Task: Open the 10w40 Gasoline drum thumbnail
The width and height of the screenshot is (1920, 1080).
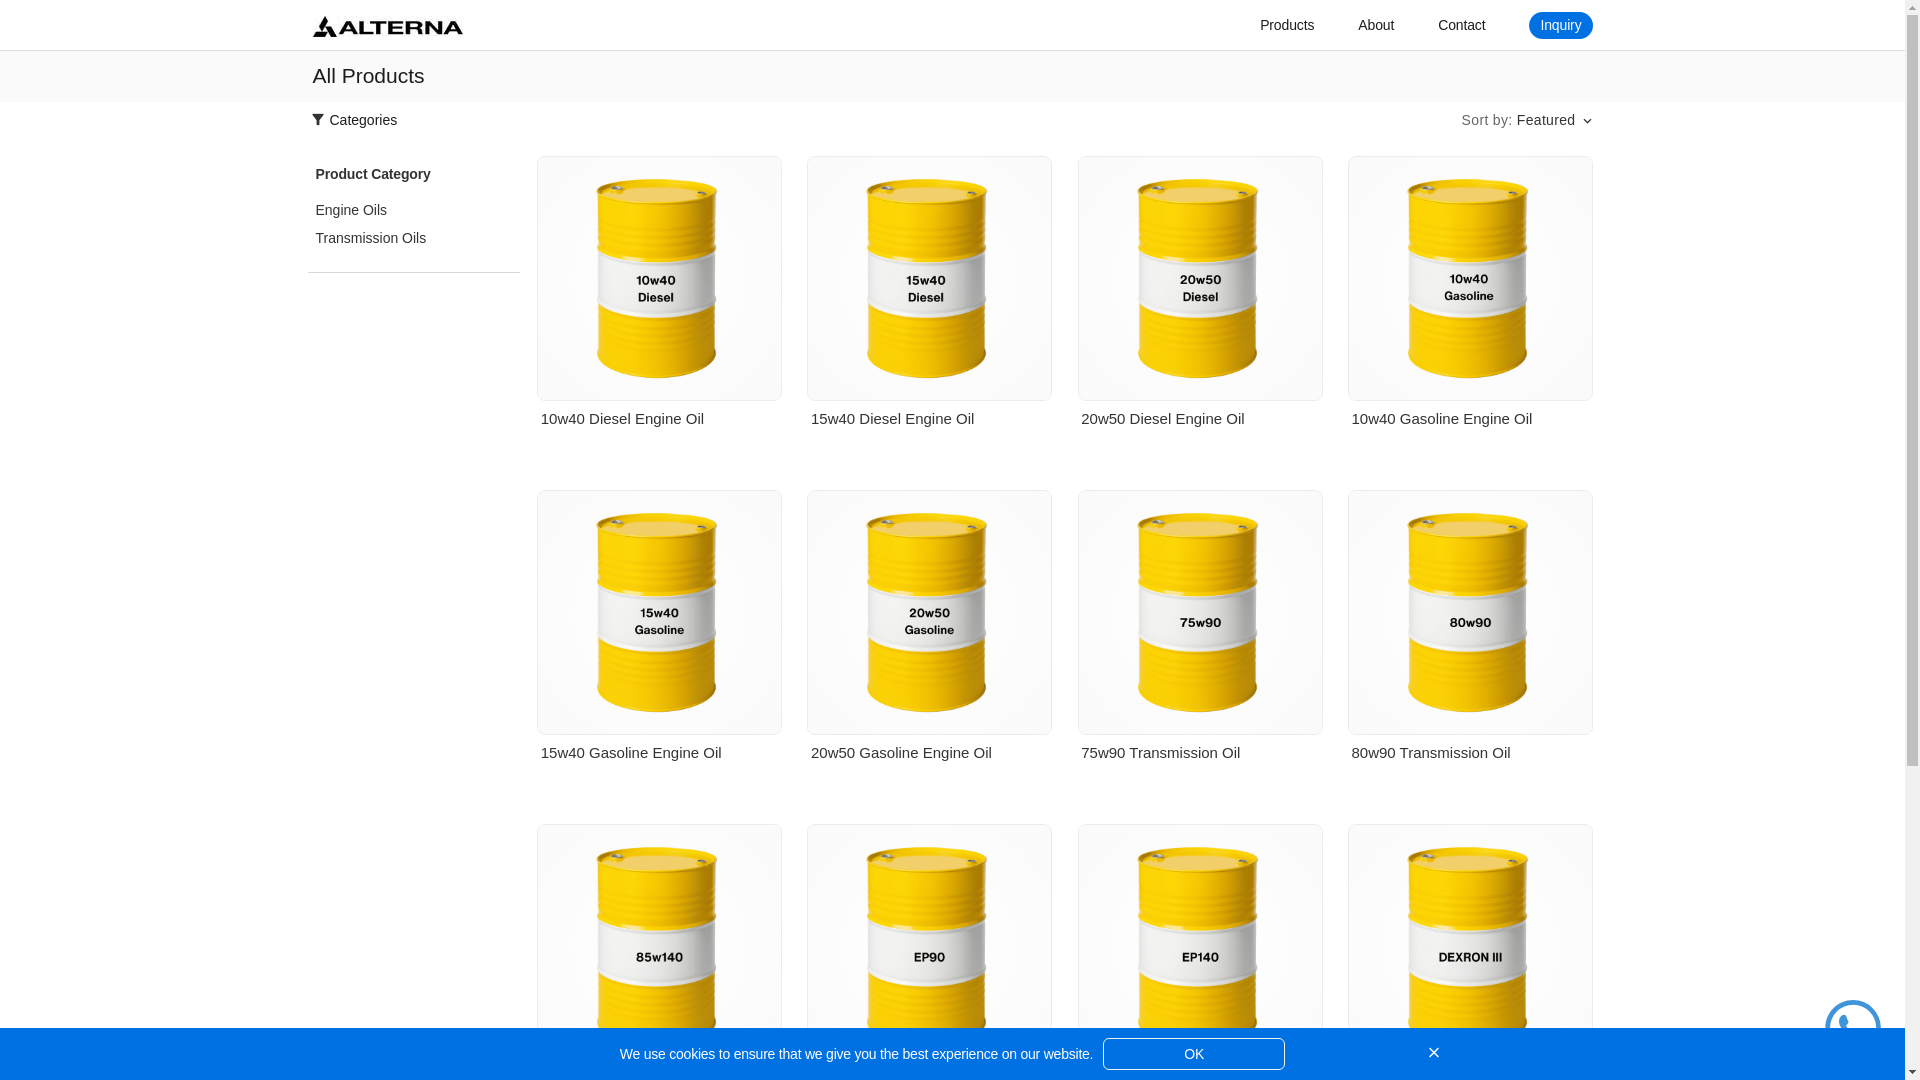Action: 1469,278
